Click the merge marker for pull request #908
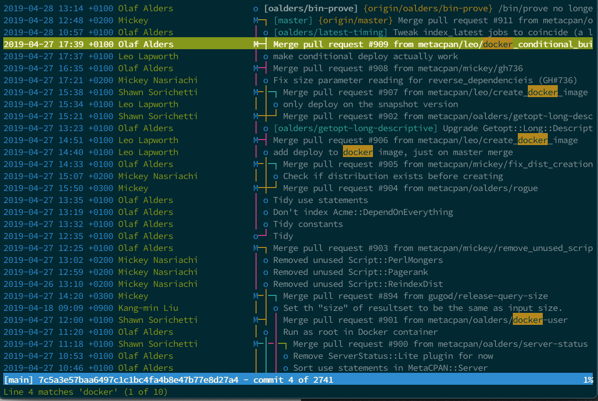The image size is (598, 401). pyautogui.click(x=256, y=68)
